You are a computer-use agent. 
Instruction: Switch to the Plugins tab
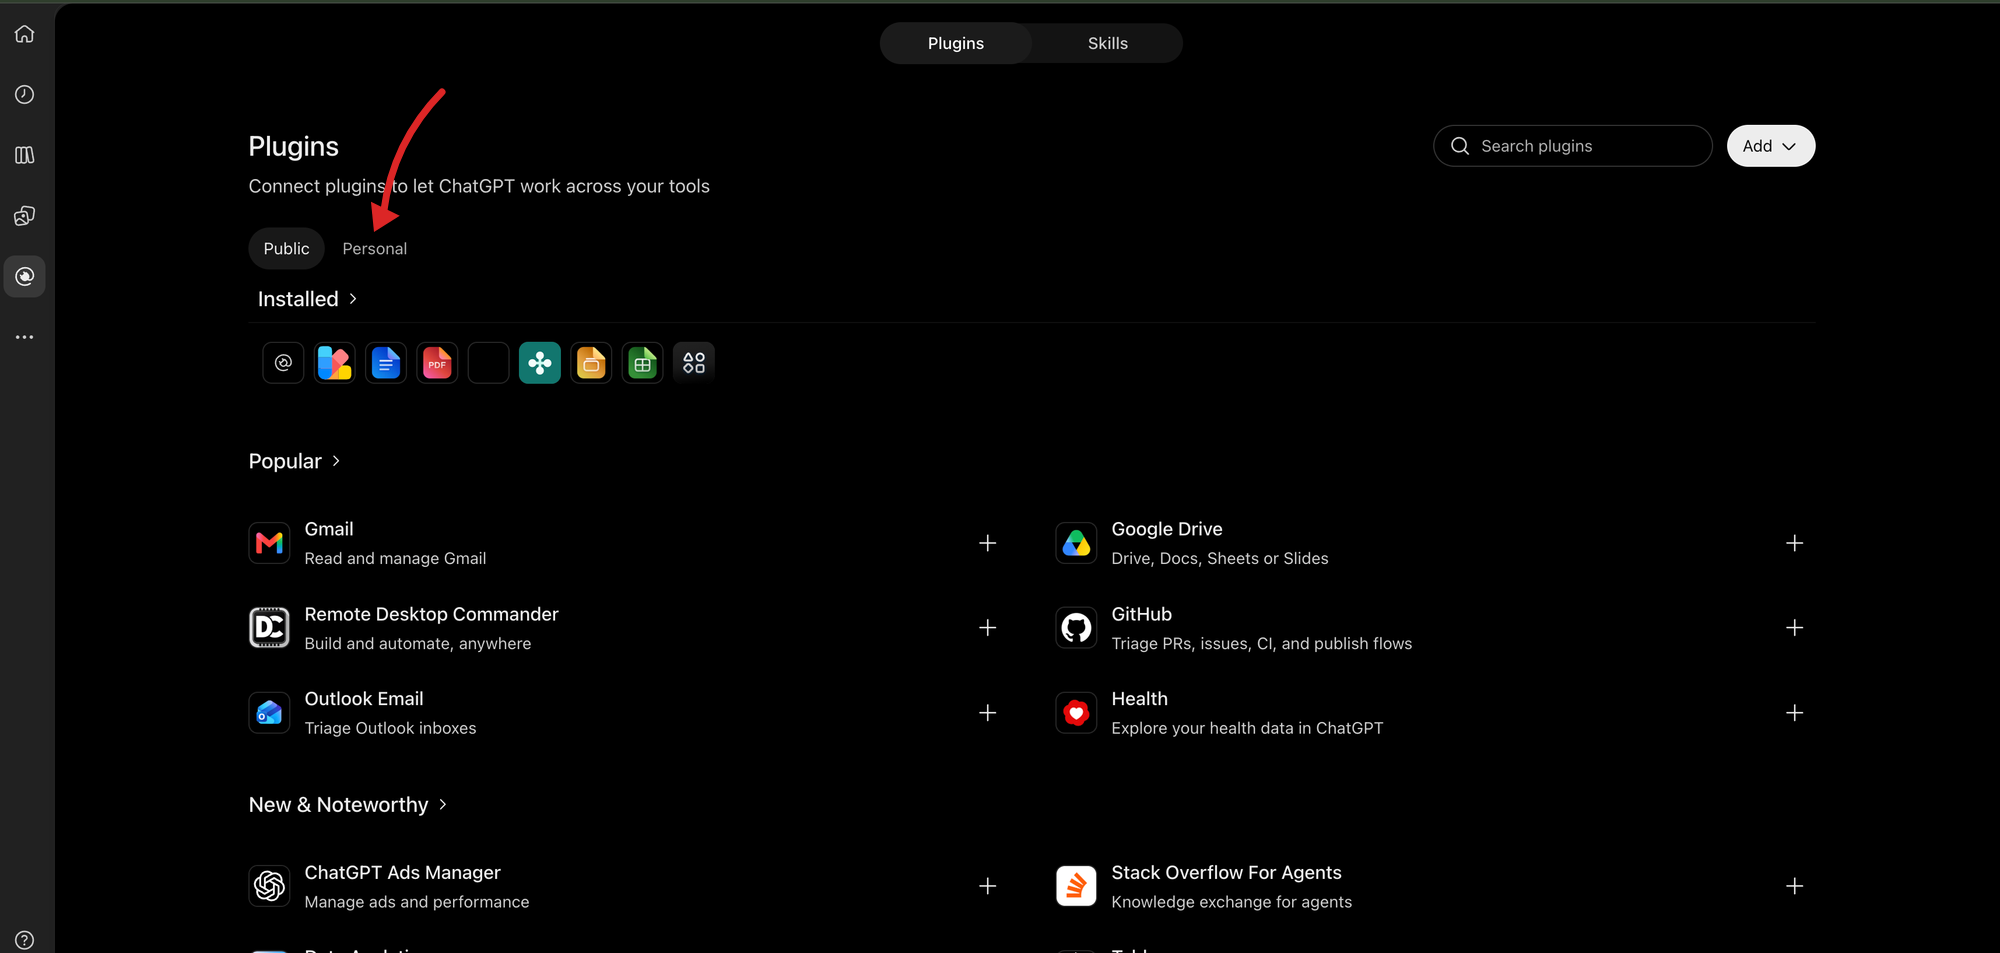coord(956,43)
